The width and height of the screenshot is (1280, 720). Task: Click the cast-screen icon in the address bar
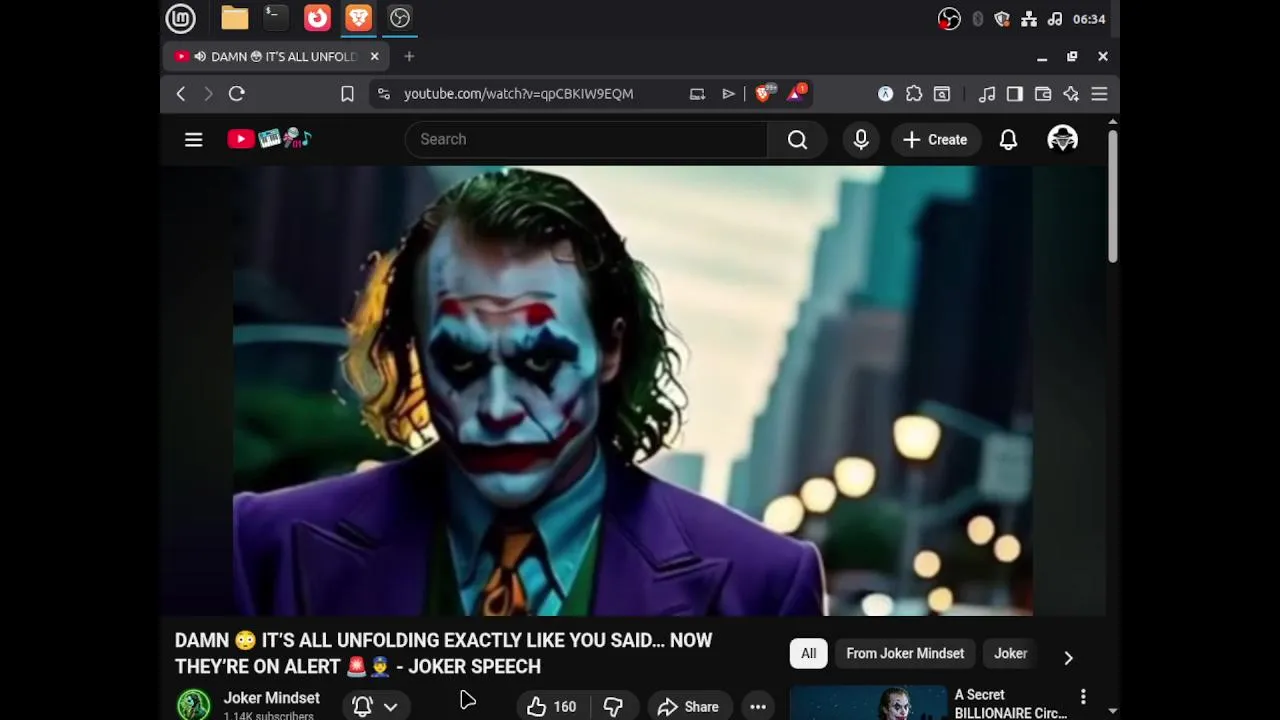point(697,94)
